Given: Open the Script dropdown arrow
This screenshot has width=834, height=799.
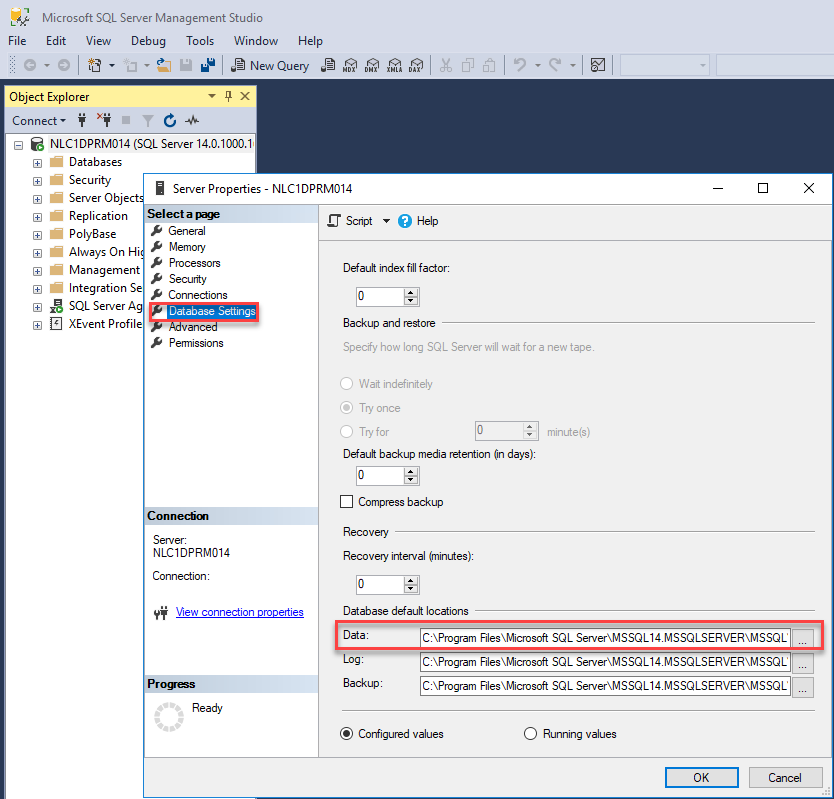Looking at the screenshot, I should (386, 221).
